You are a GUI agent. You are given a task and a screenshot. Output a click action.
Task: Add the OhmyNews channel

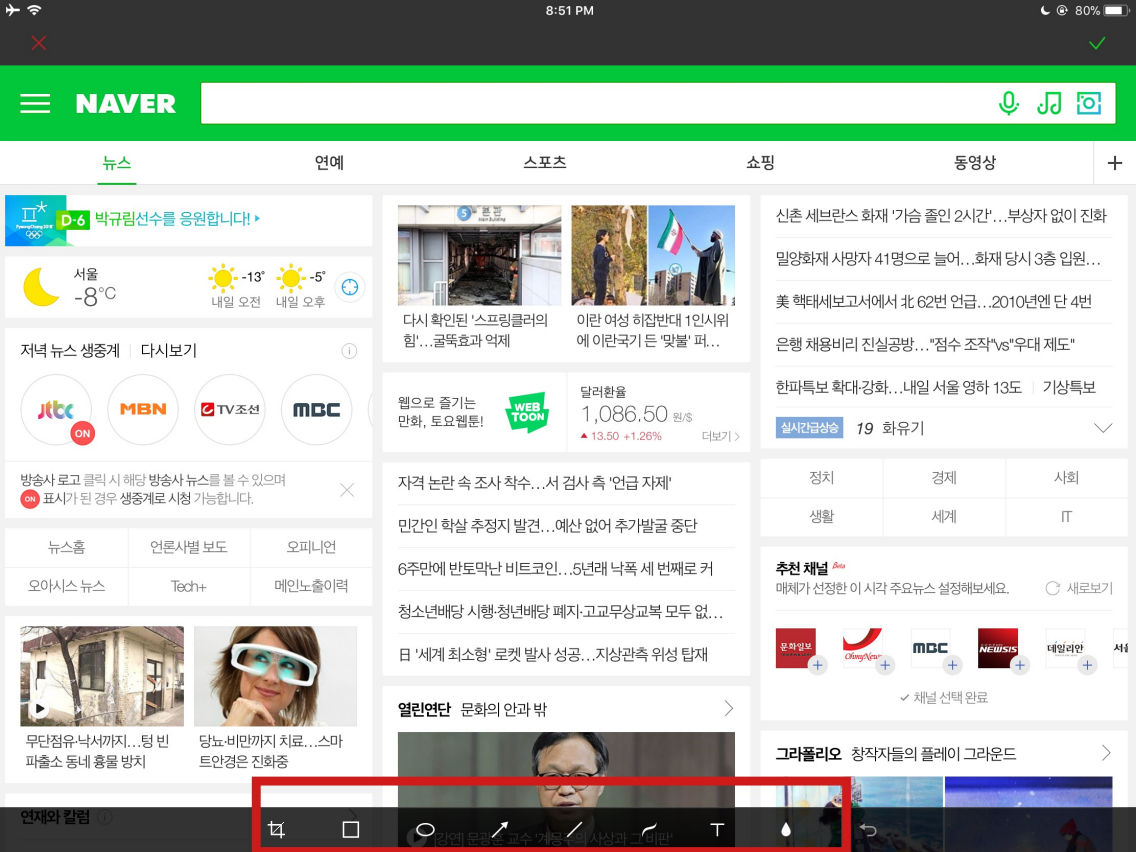click(x=885, y=665)
